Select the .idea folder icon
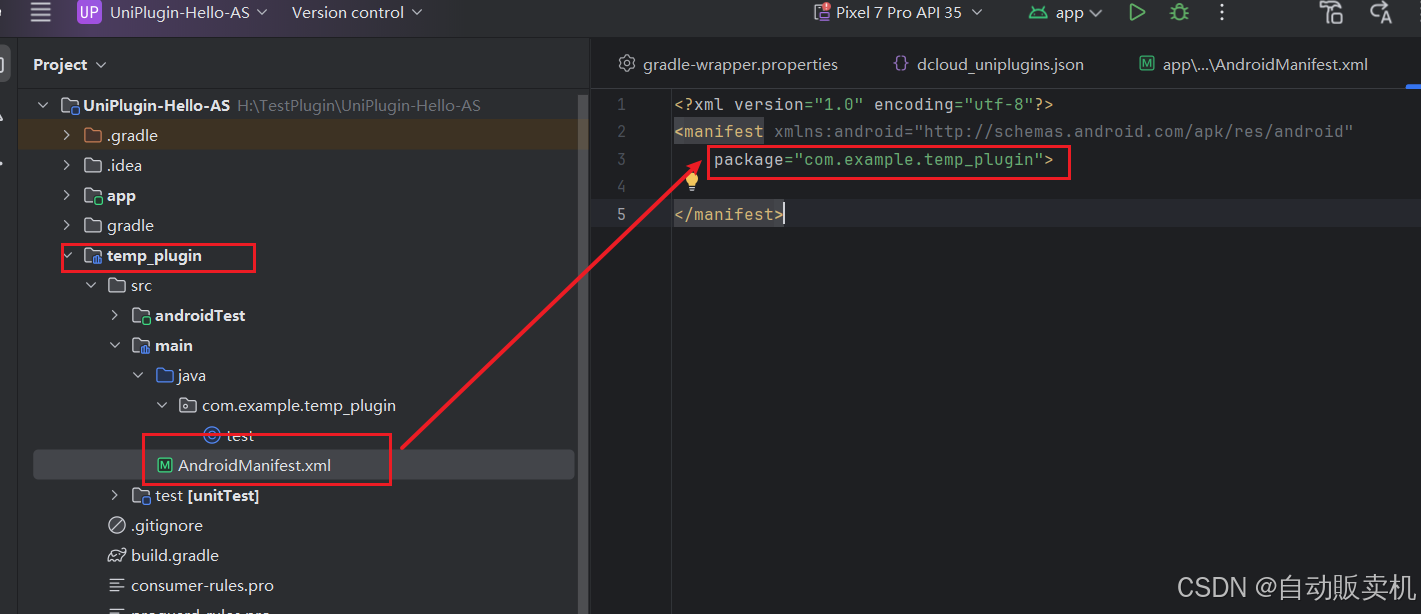The image size is (1421, 614). pos(93,165)
